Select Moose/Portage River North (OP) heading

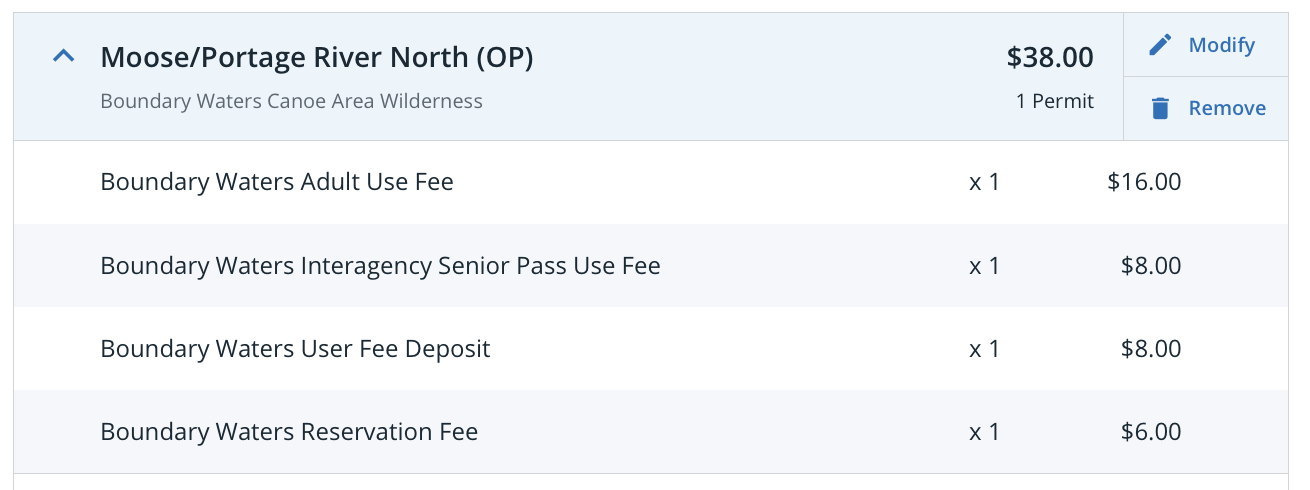click(317, 58)
